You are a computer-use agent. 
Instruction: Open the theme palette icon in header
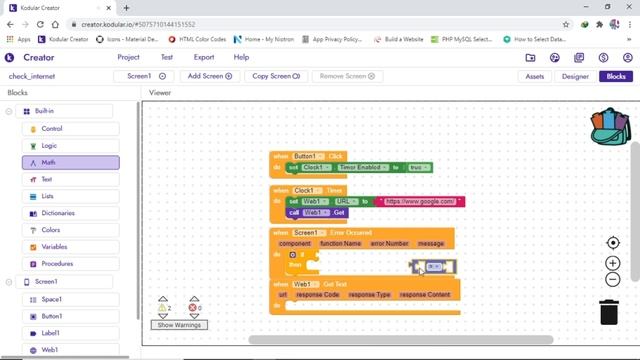tap(554, 58)
